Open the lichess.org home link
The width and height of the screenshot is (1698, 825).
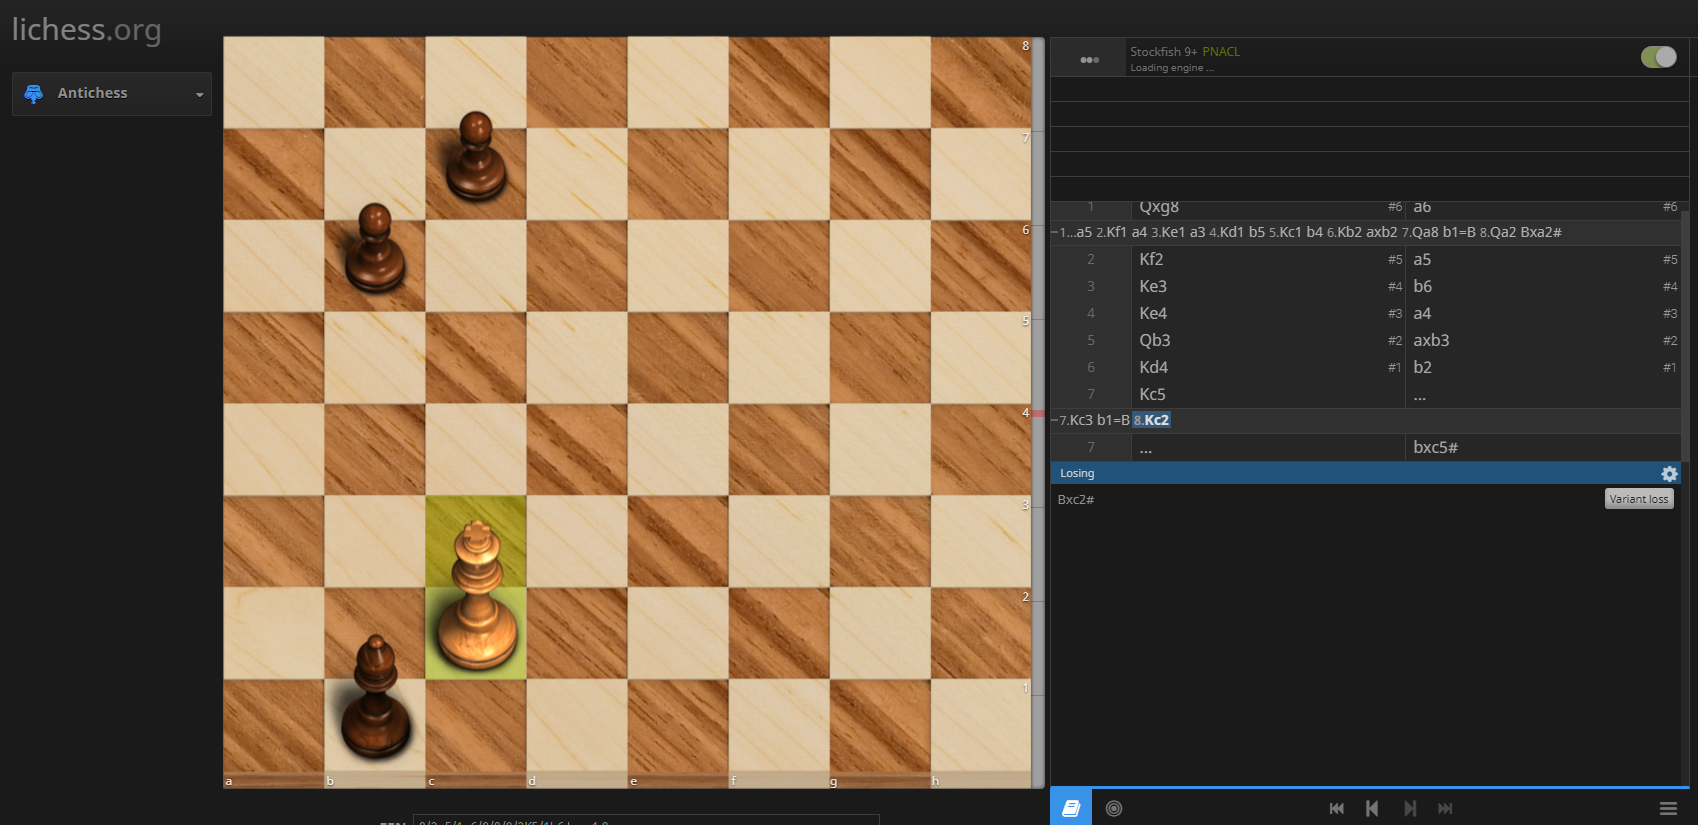click(86, 30)
